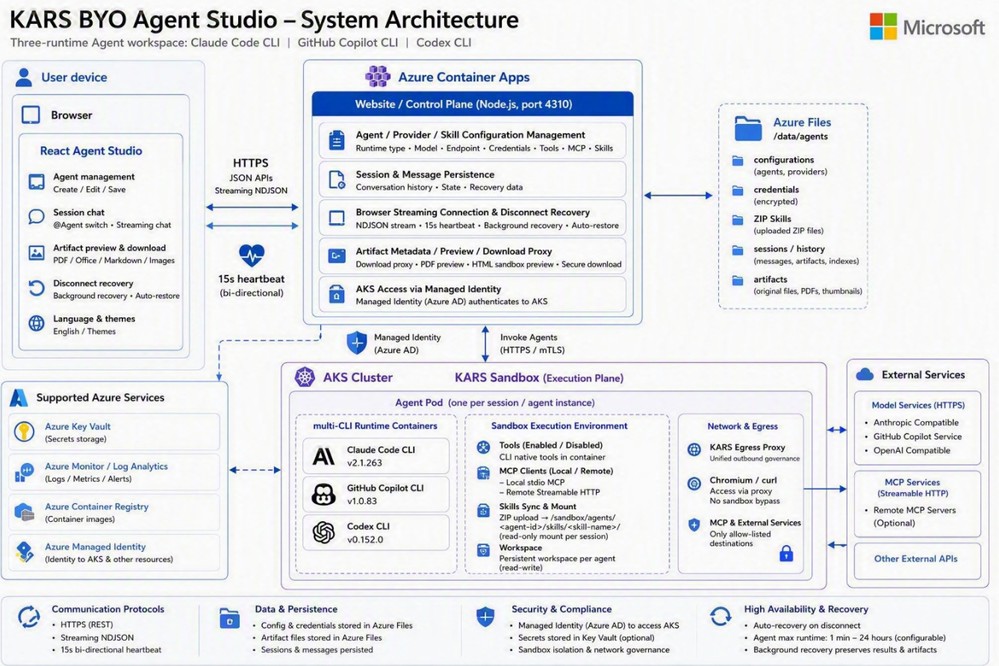Click the Data & Persistence folder icon

point(229,618)
